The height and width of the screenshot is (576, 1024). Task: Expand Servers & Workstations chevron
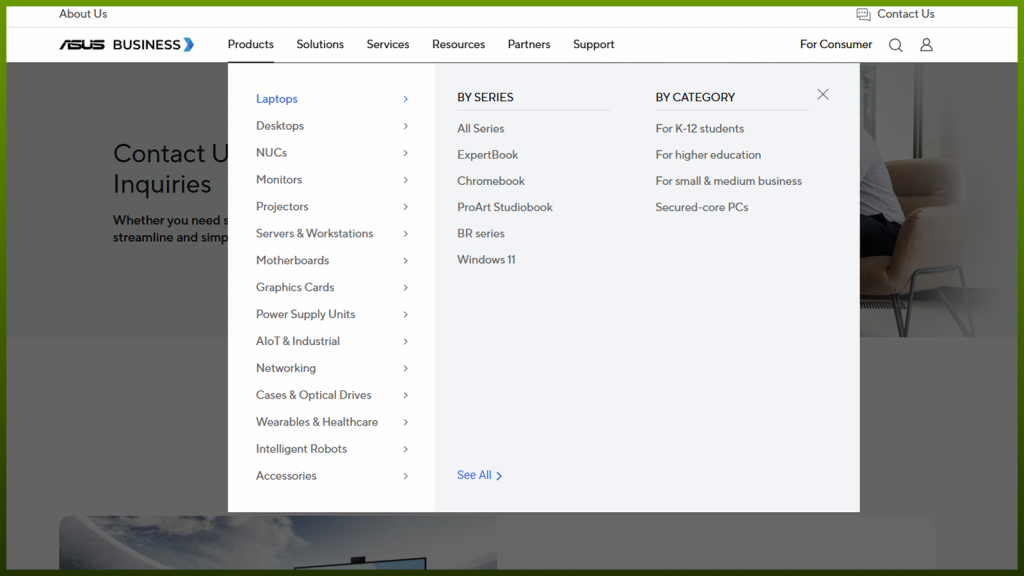pyautogui.click(x=406, y=234)
